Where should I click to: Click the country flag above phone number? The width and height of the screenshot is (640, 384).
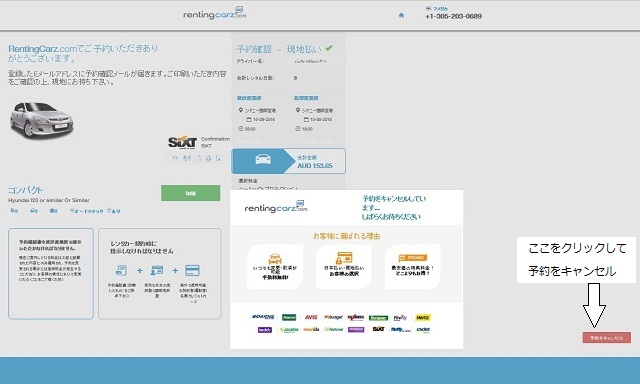click(x=428, y=8)
